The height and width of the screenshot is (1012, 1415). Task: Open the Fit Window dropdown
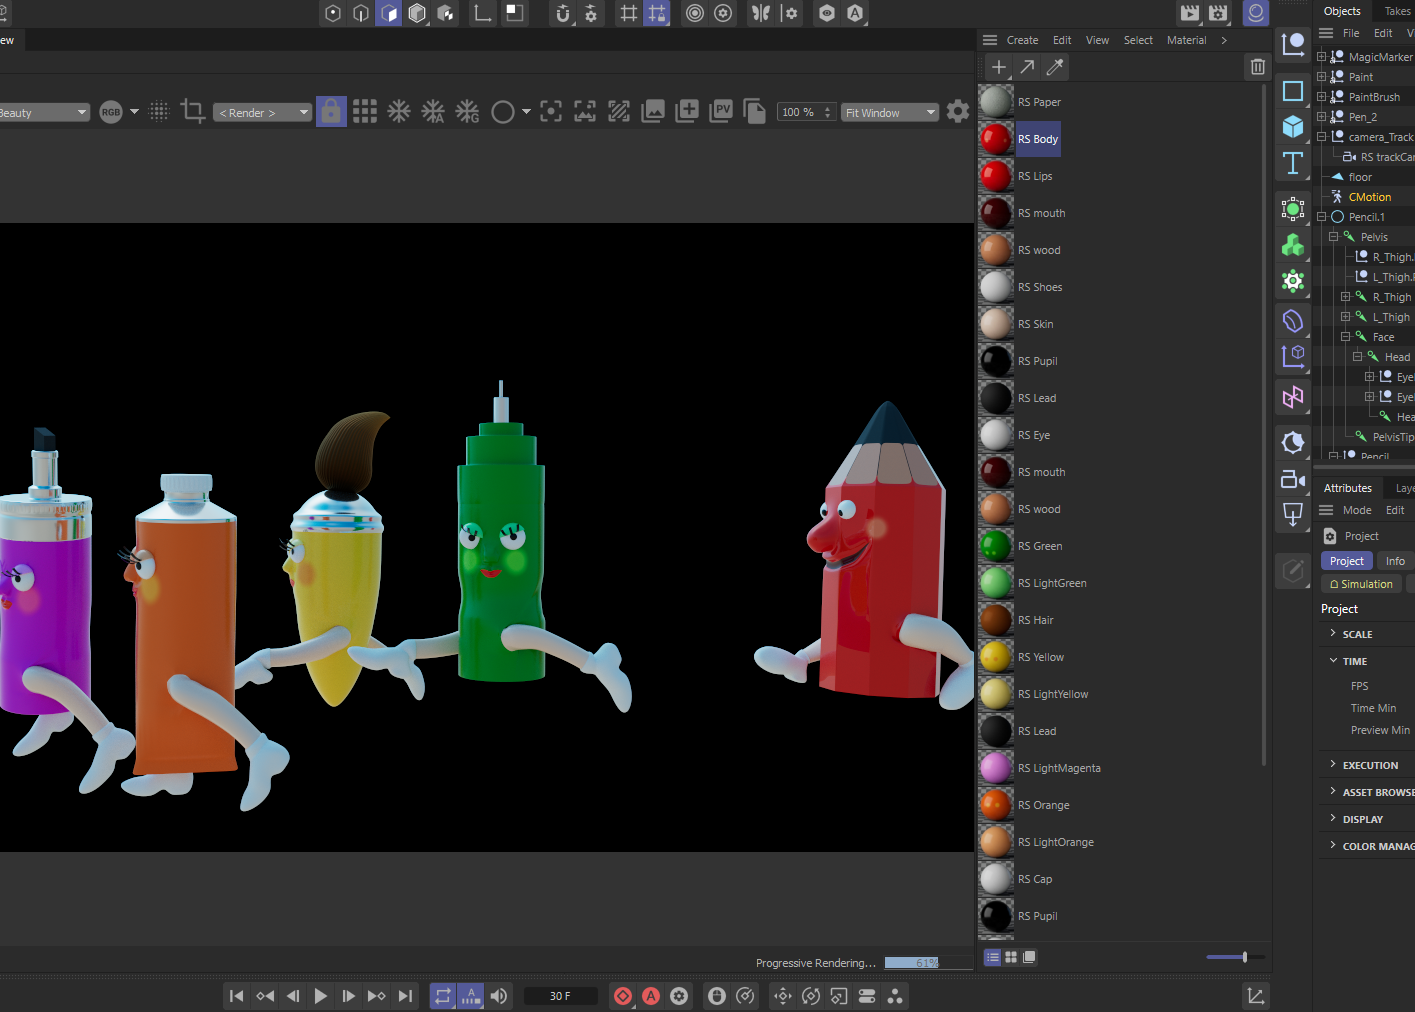pos(889,113)
